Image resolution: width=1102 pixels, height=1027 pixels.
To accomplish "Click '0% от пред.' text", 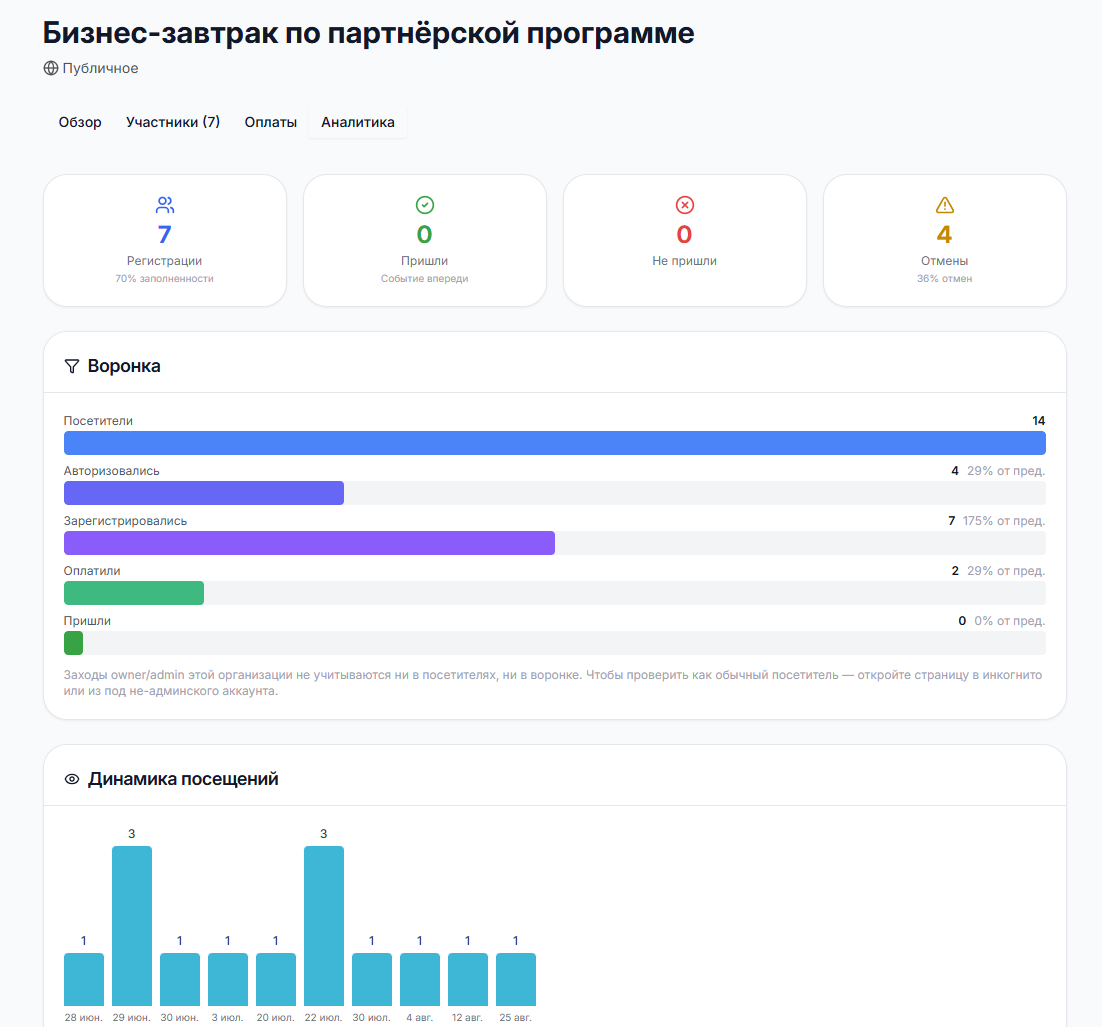I will click(1009, 621).
